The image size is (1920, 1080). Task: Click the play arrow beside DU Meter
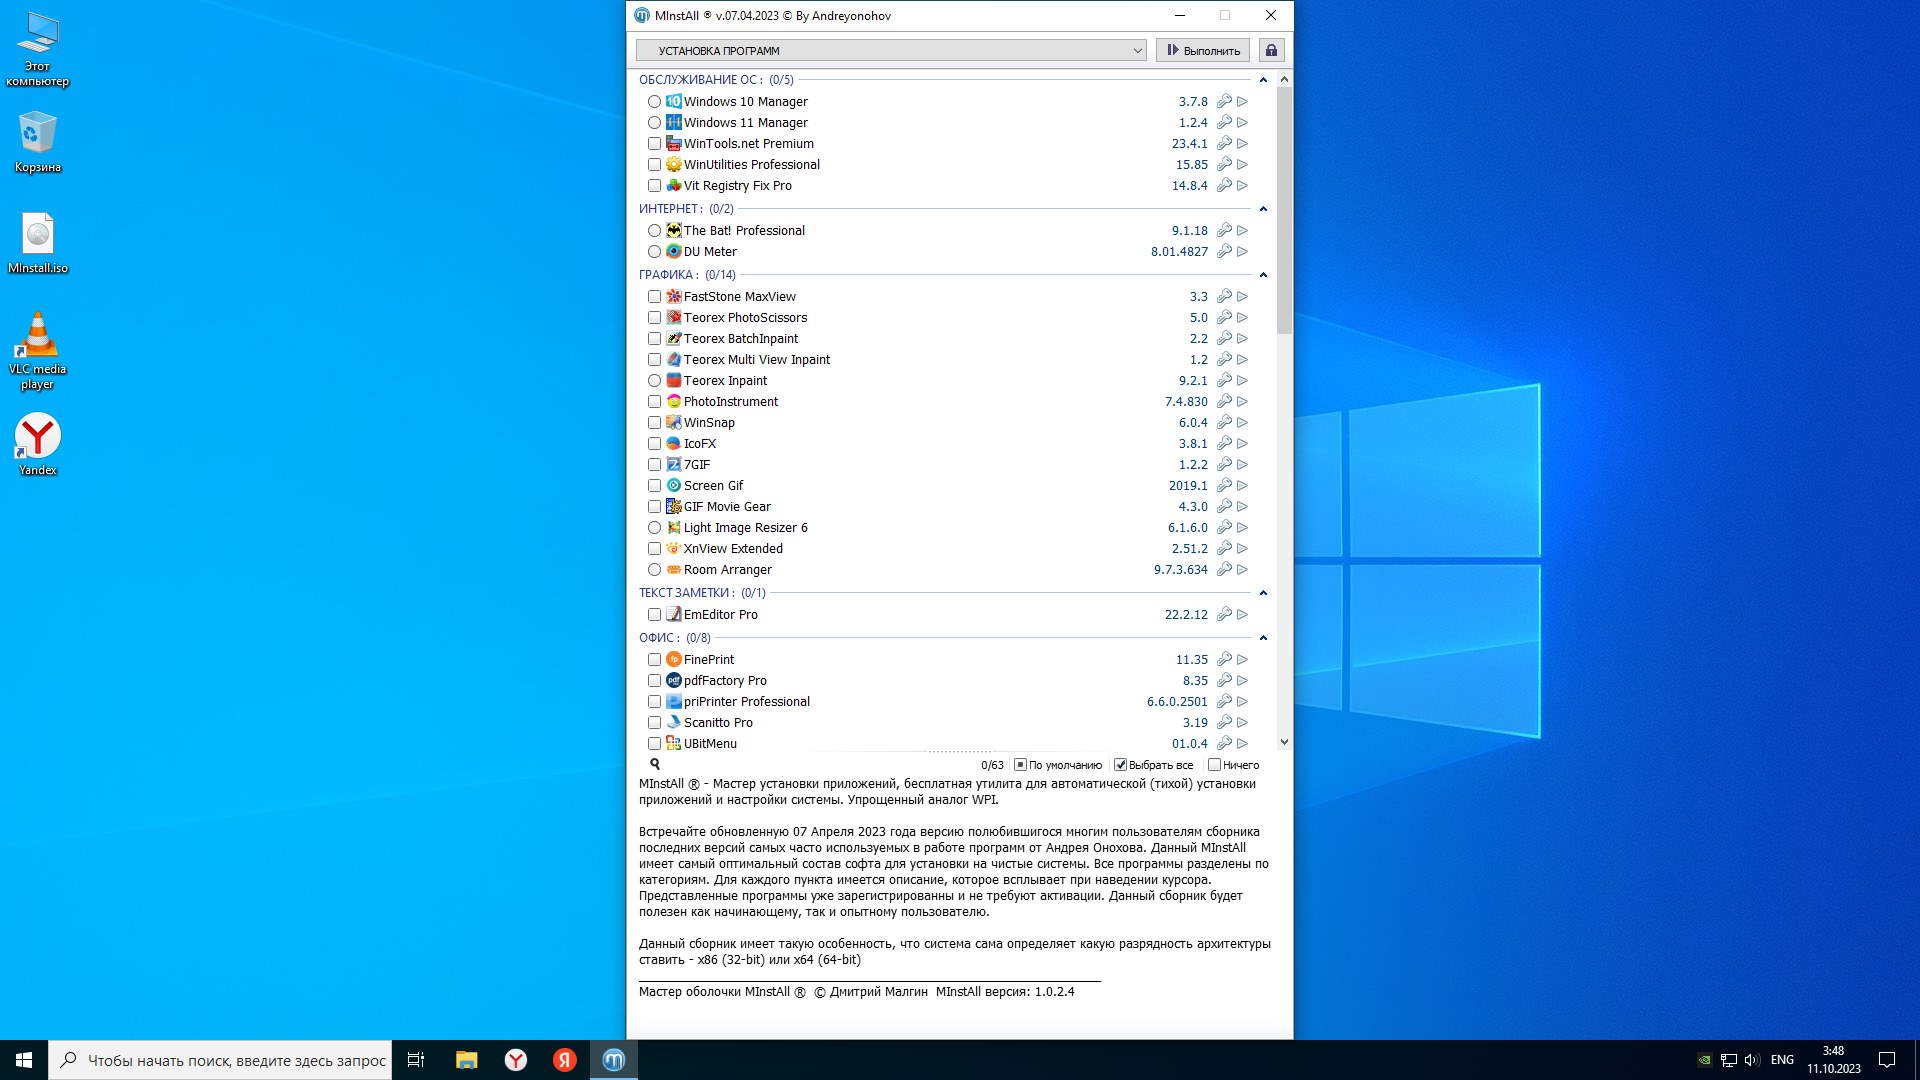pyautogui.click(x=1242, y=251)
